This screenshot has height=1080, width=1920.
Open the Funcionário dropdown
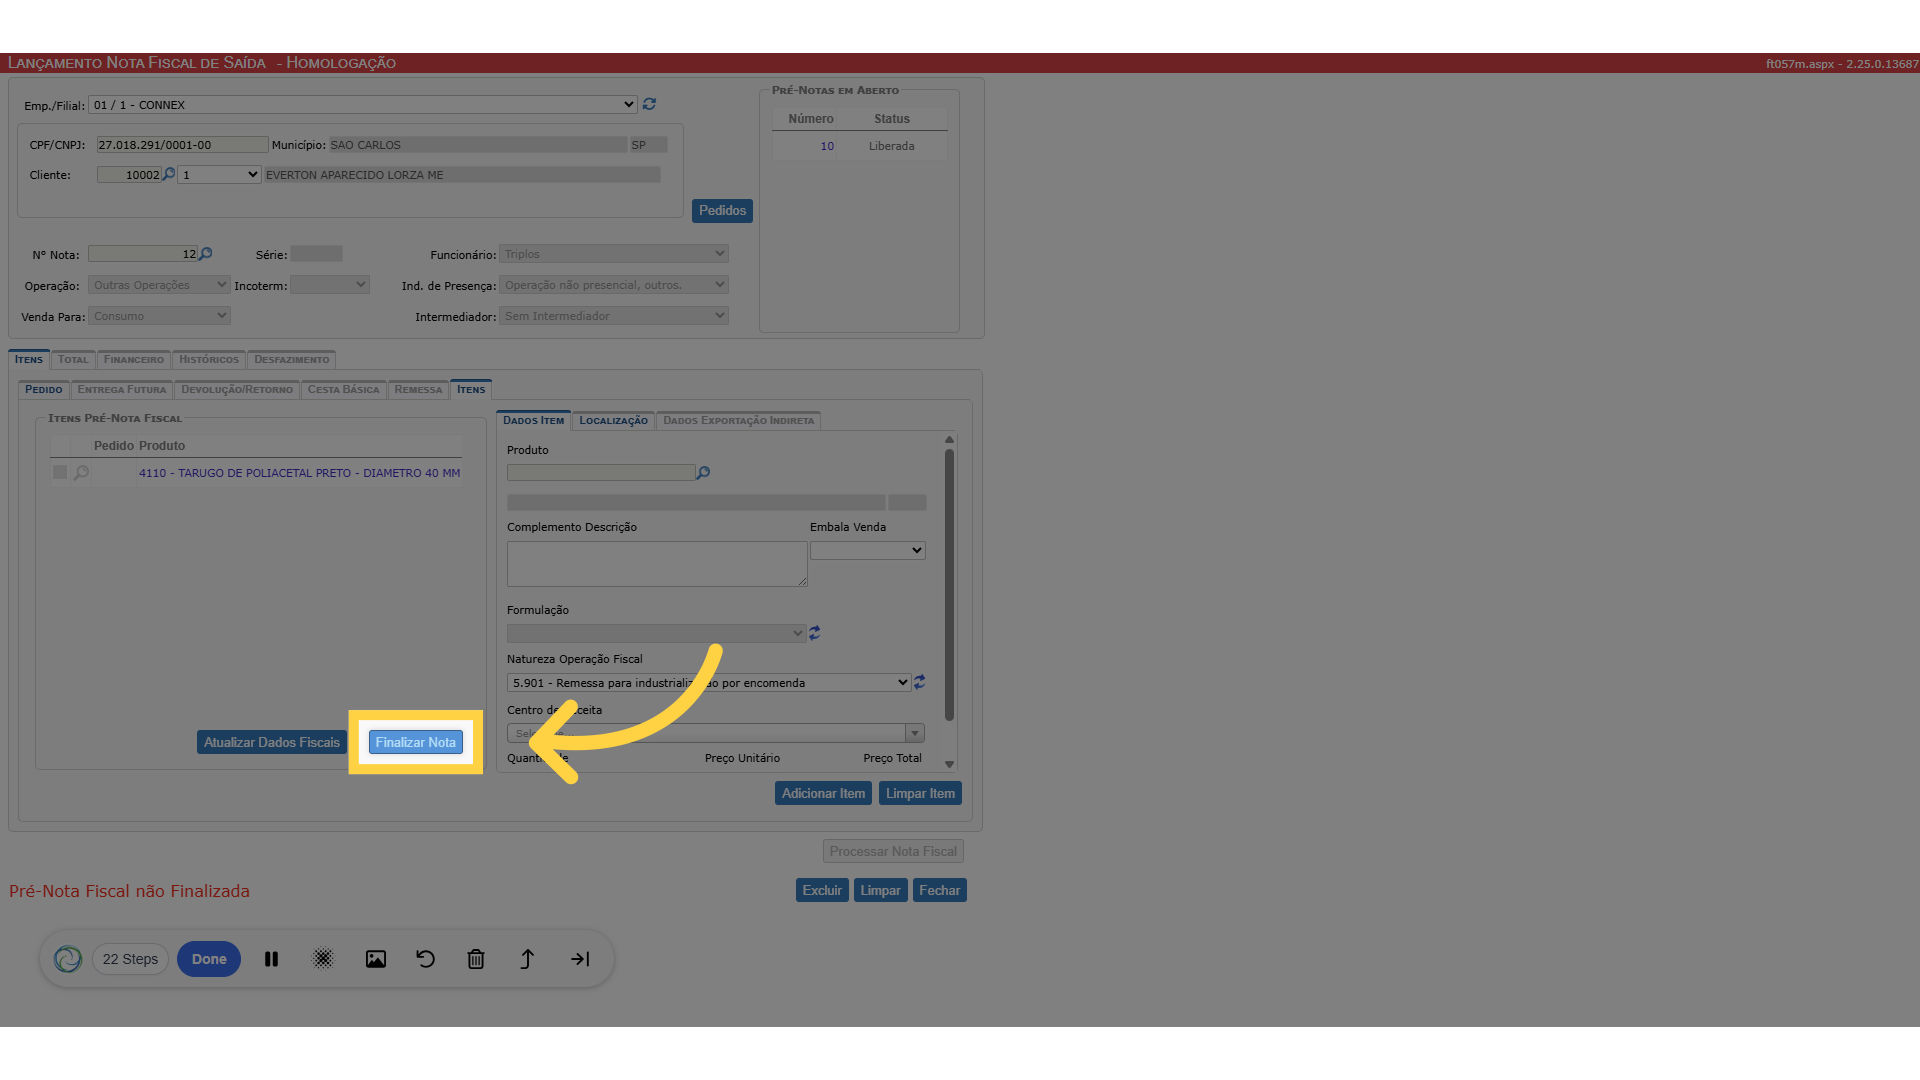tap(614, 254)
